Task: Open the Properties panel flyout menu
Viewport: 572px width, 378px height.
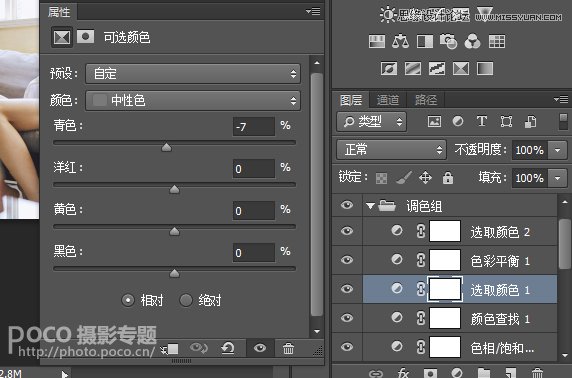Action: (x=313, y=11)
